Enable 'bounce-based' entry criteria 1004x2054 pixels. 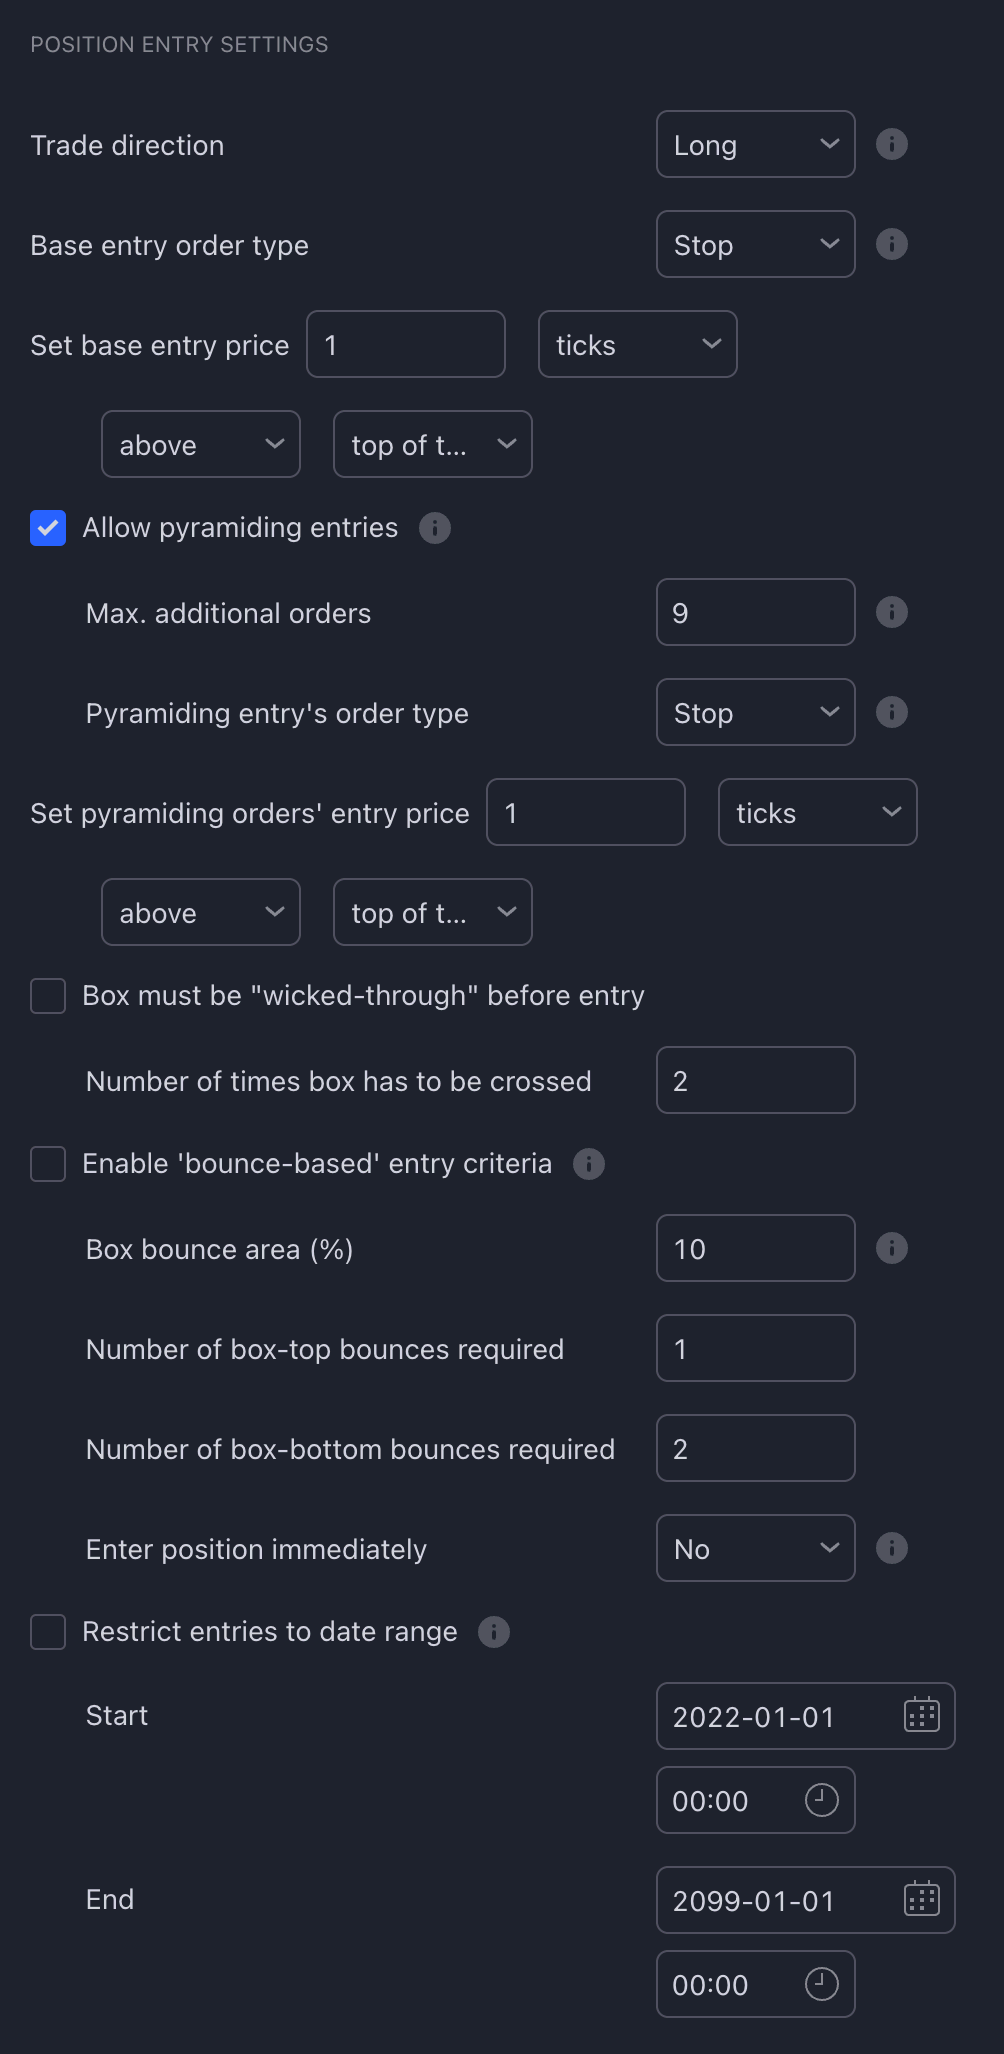(x=48, y=1164)
